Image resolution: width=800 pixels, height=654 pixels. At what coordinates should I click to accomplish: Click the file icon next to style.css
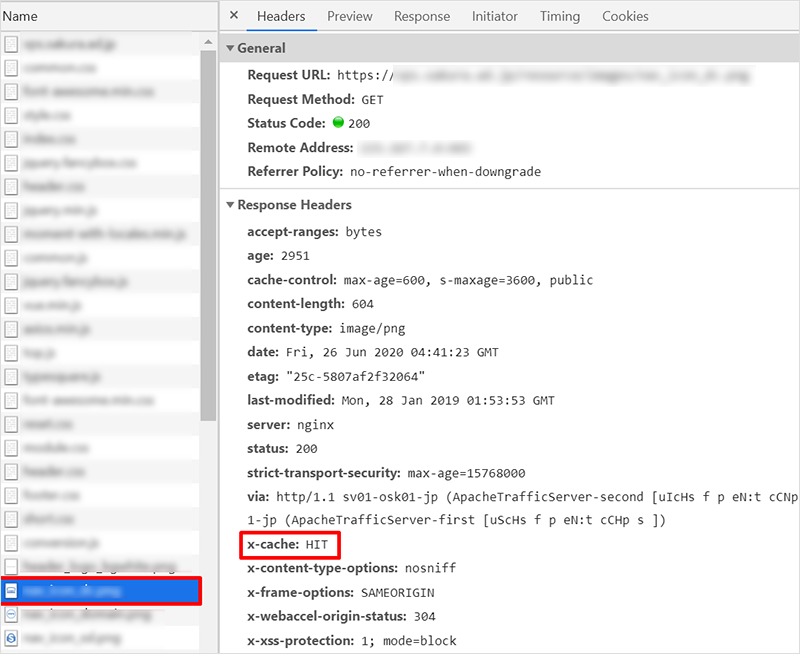pyautogui.click(x=11, y=115)
